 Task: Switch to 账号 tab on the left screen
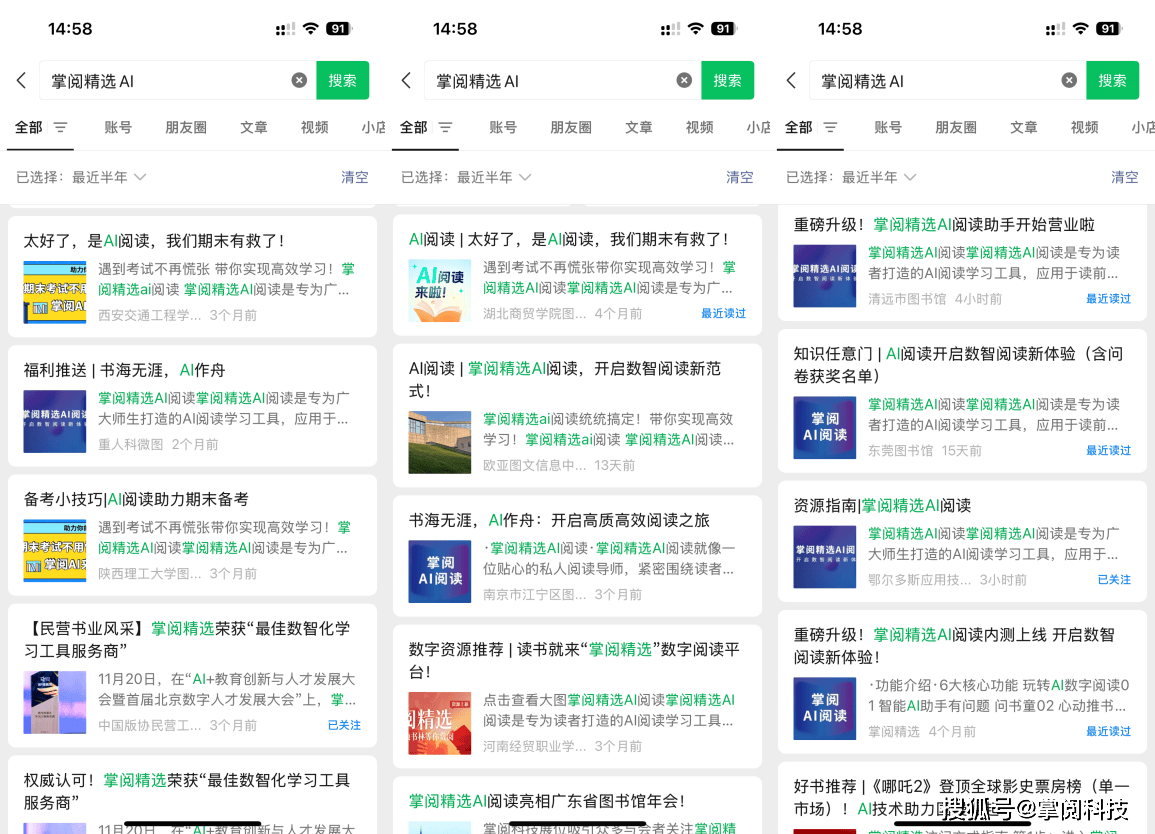pyautogui.click(x=118, y=127)
